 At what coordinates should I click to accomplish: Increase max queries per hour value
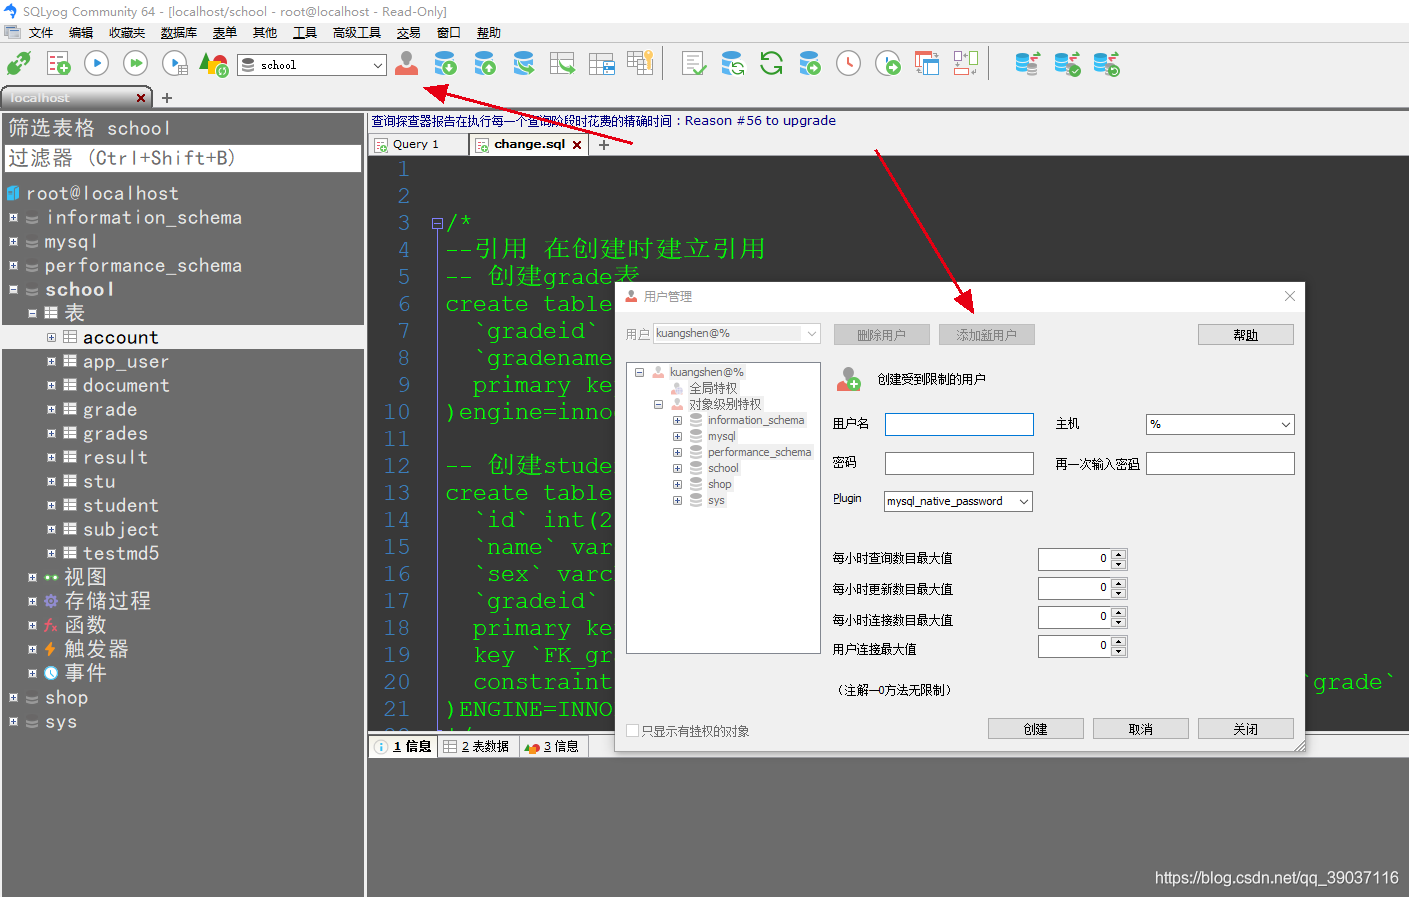click(x=1119, y=554)
